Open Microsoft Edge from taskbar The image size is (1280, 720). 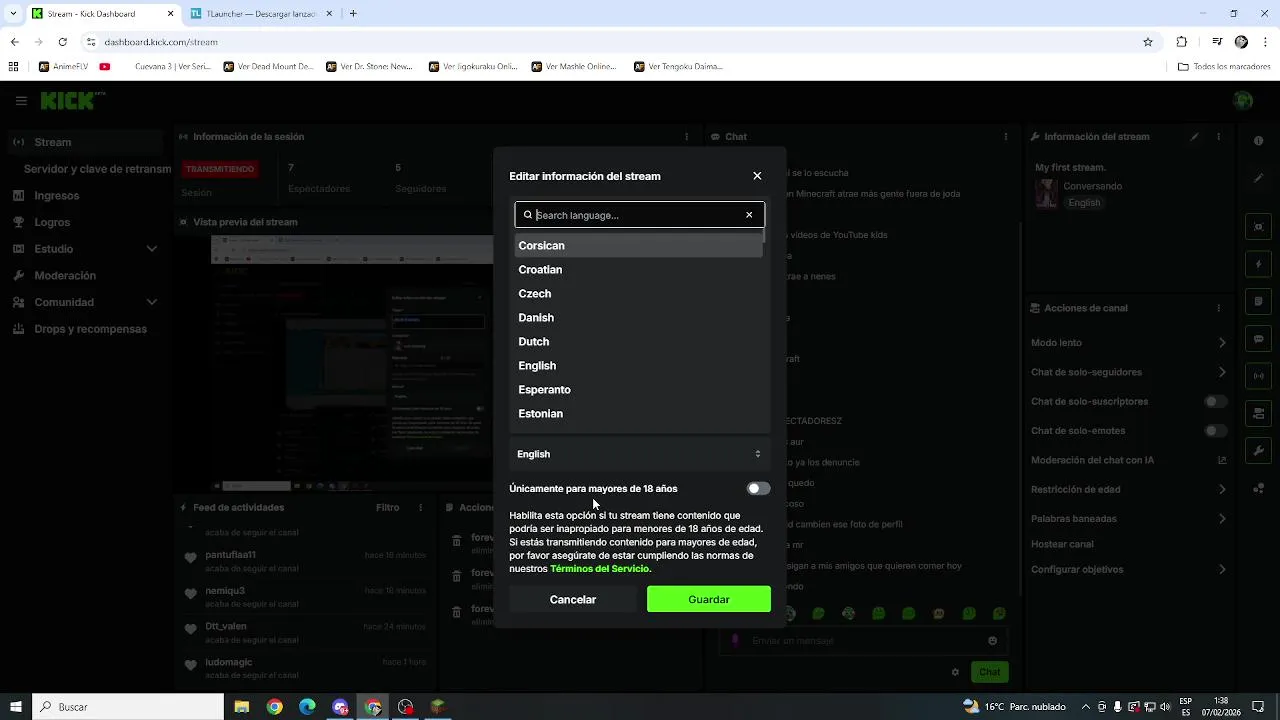click(307, 707)
